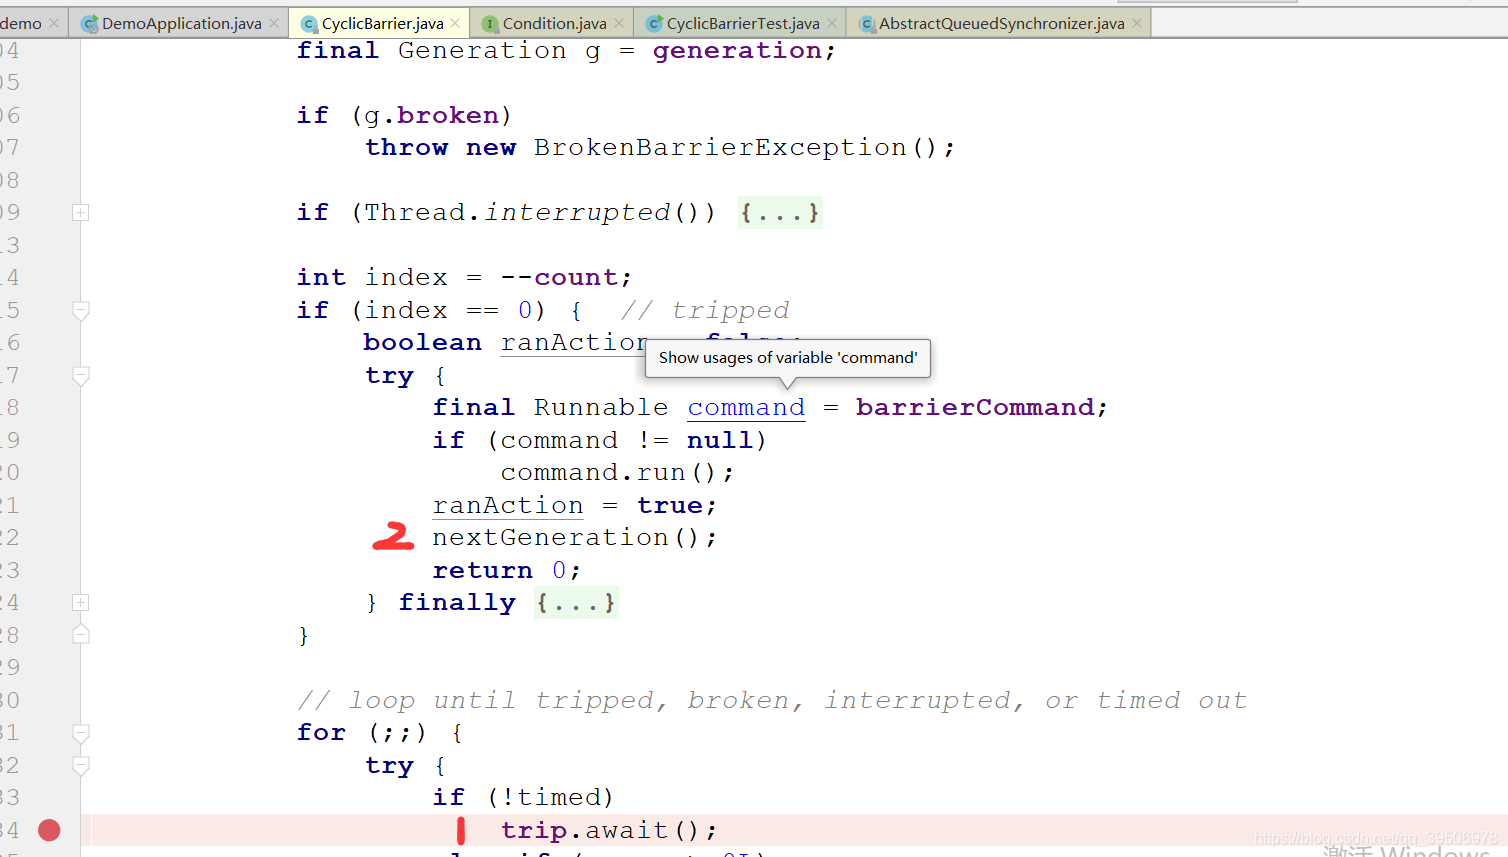Collapse the first try block after ranAction declaration
1508x857 pixels.
click(x=81, y=375)
